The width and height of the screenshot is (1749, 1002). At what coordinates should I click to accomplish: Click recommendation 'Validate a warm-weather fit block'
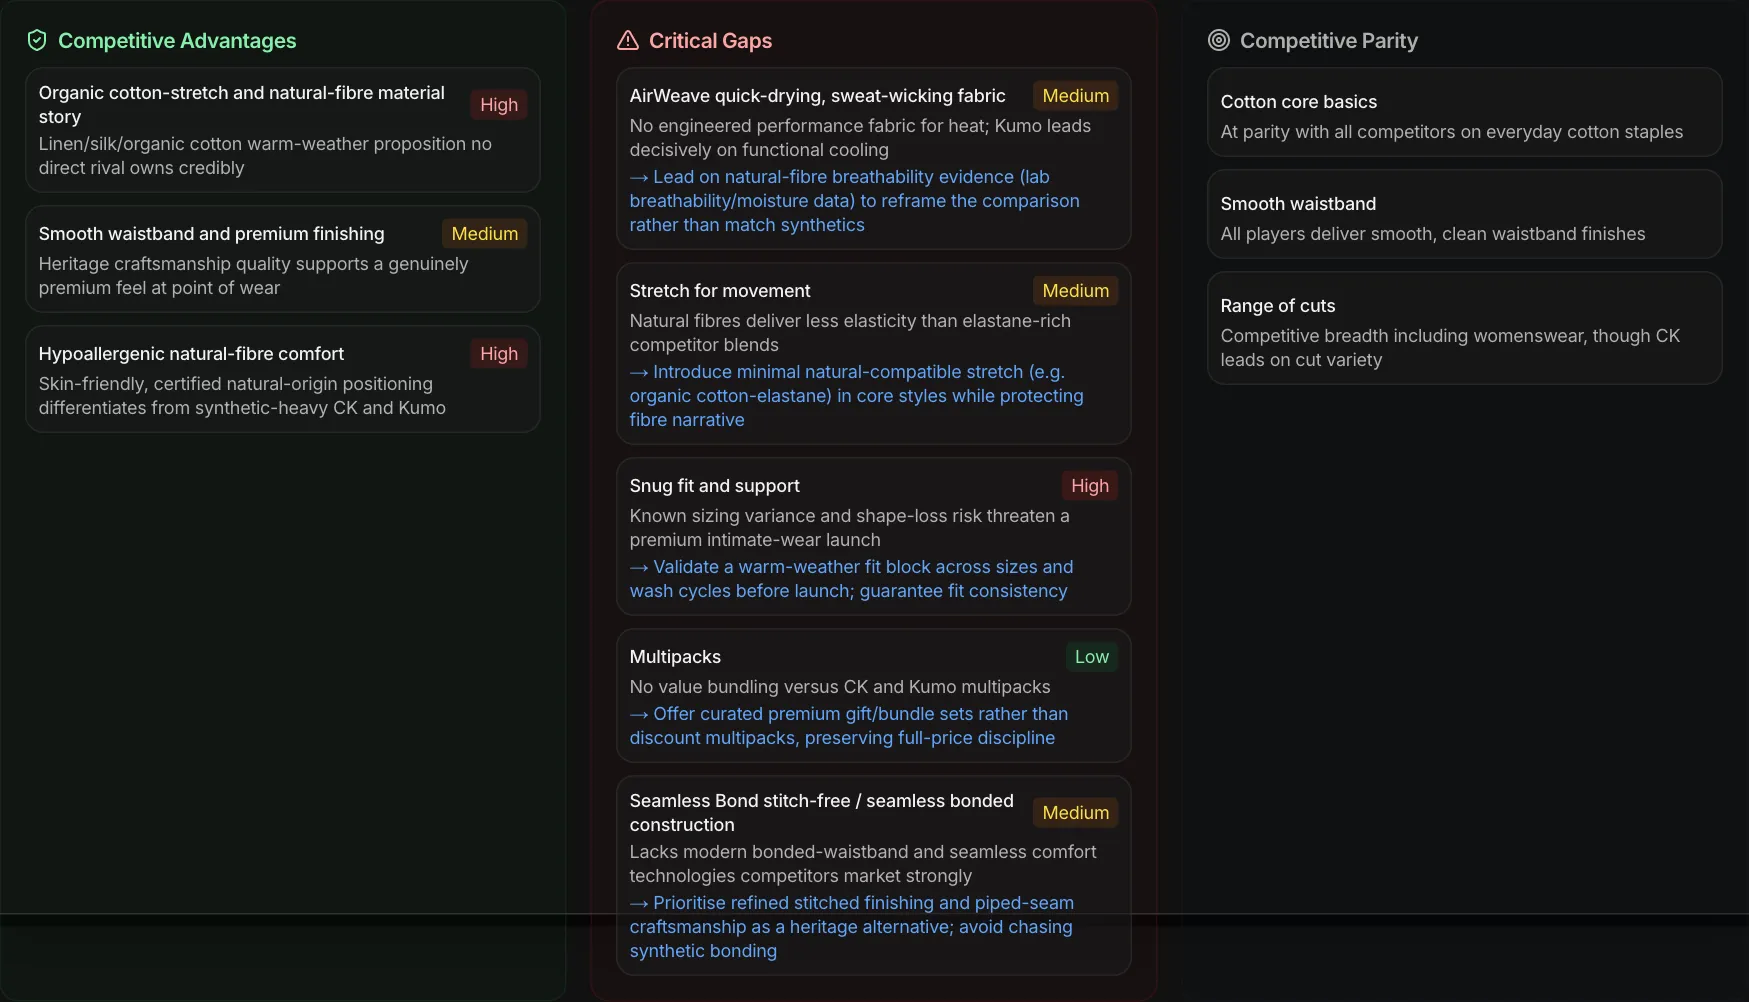click(x=852, y=579)
